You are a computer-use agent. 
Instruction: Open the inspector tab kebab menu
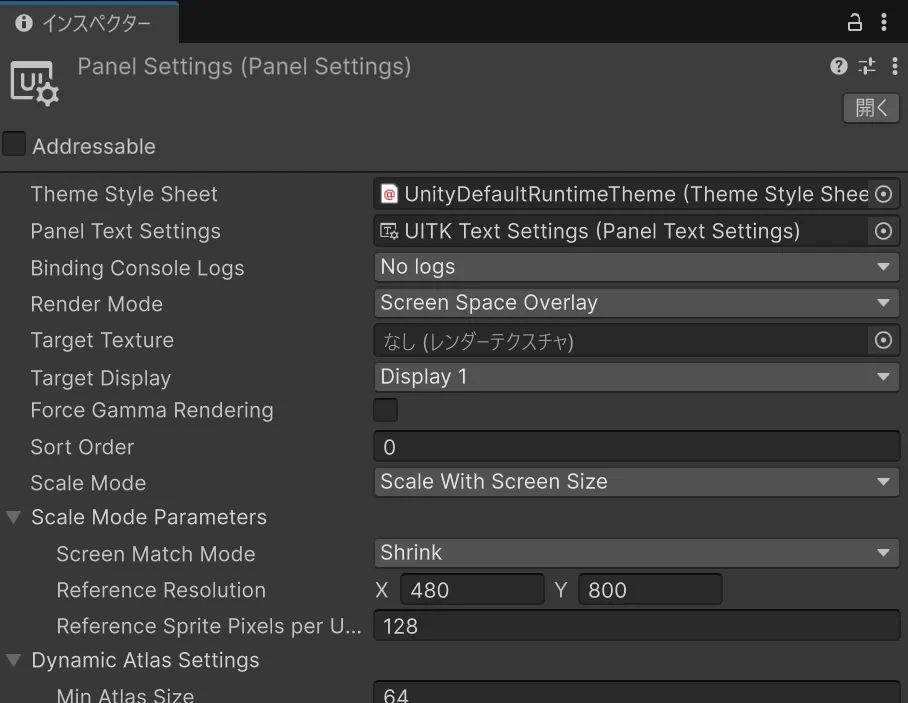tap(884, 22)
